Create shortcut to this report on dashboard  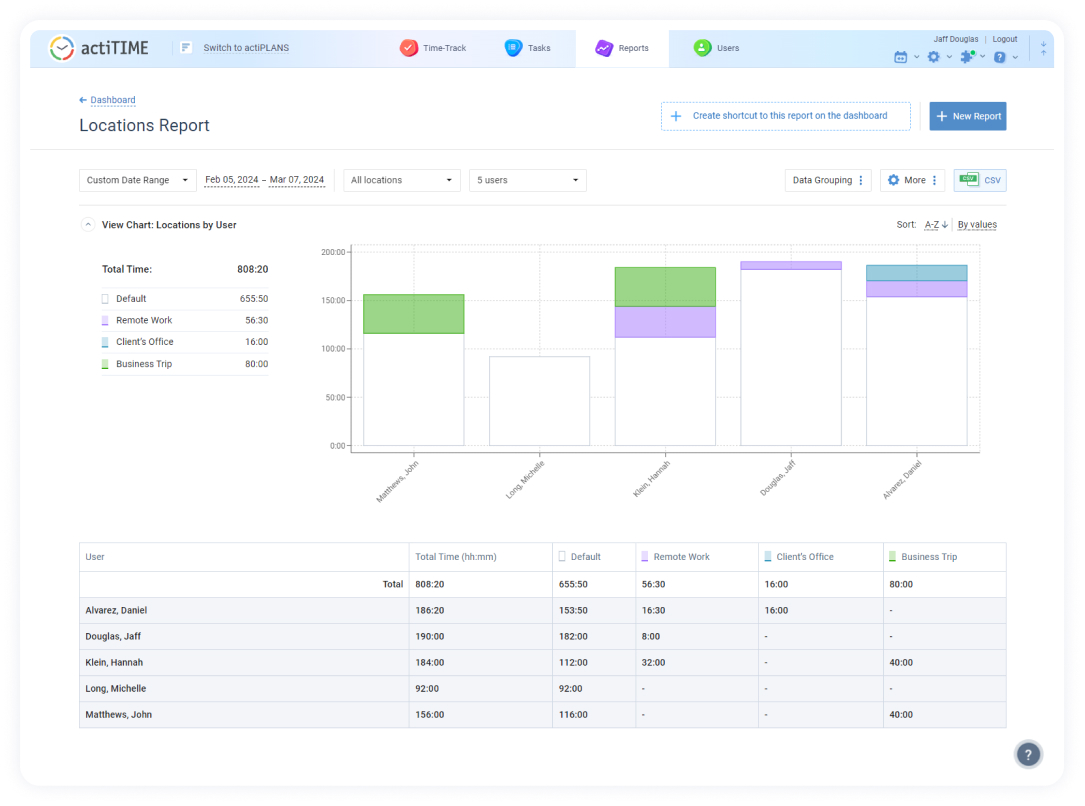coord(785,116)
